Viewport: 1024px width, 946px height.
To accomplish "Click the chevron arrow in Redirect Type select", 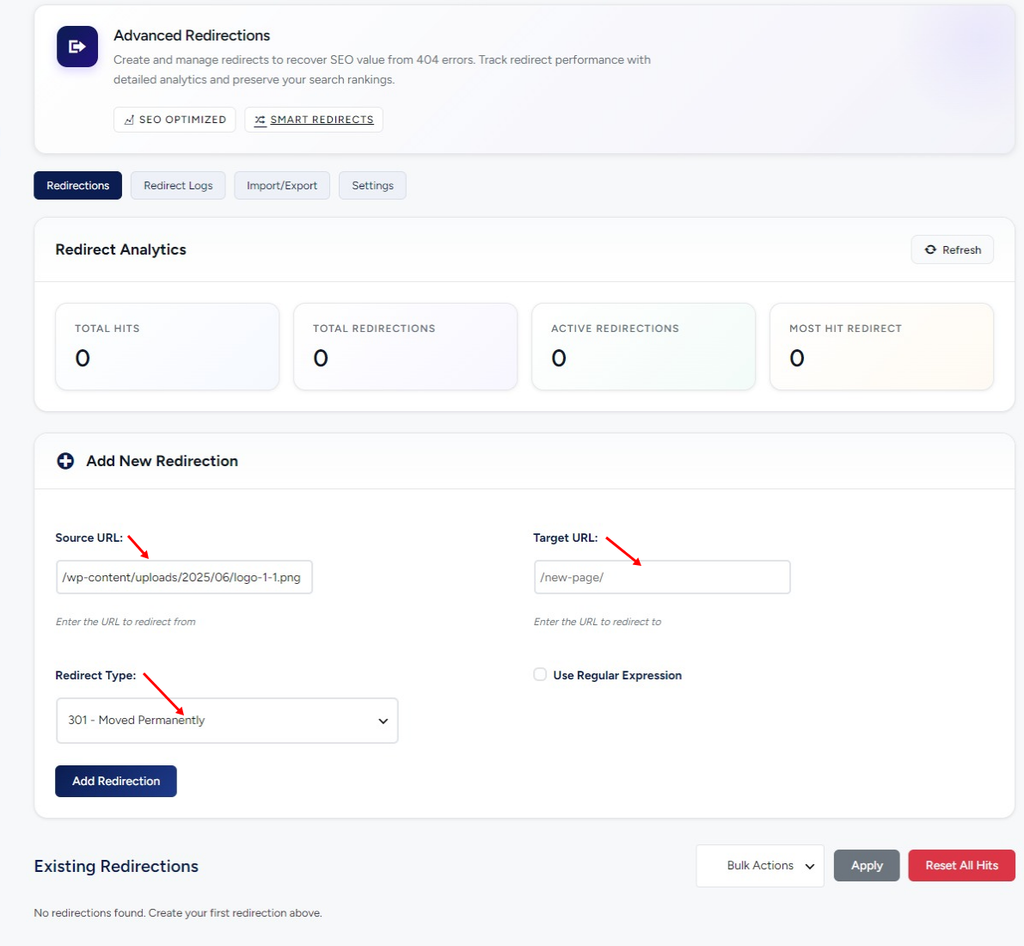I will click(383, 721).
